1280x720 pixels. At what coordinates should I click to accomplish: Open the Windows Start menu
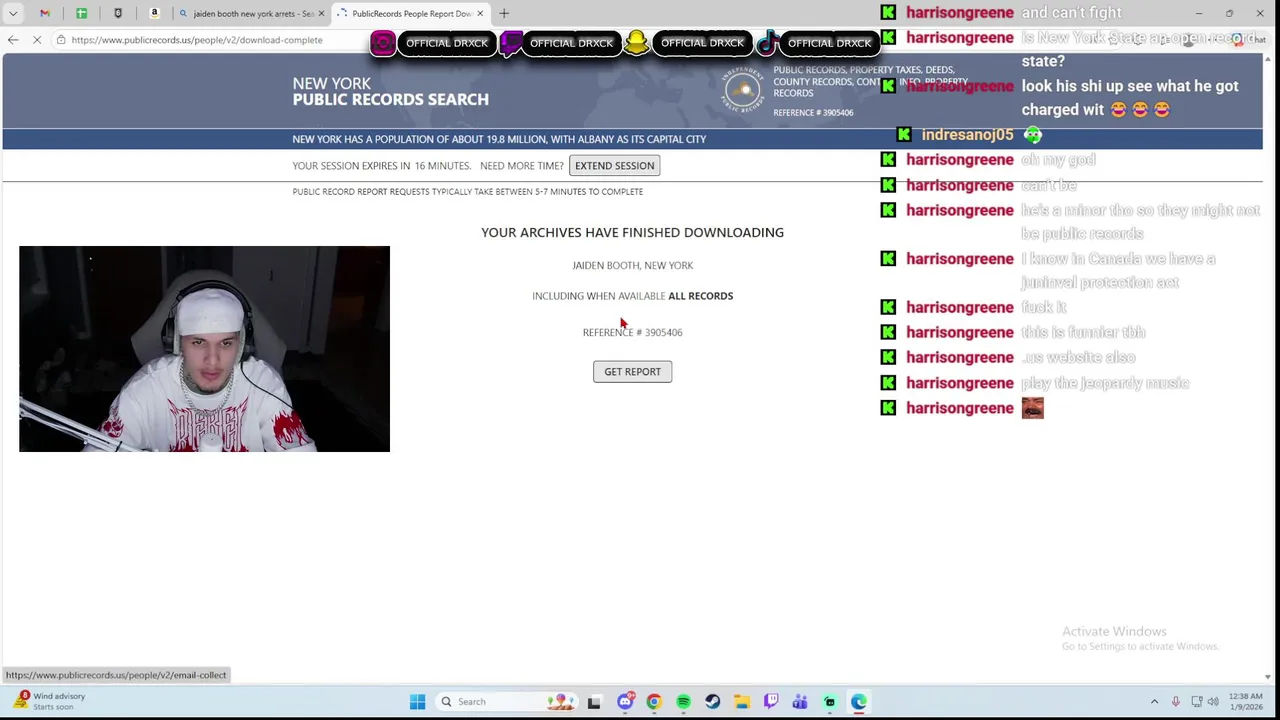pyautogui.click(x=417, y=702)
